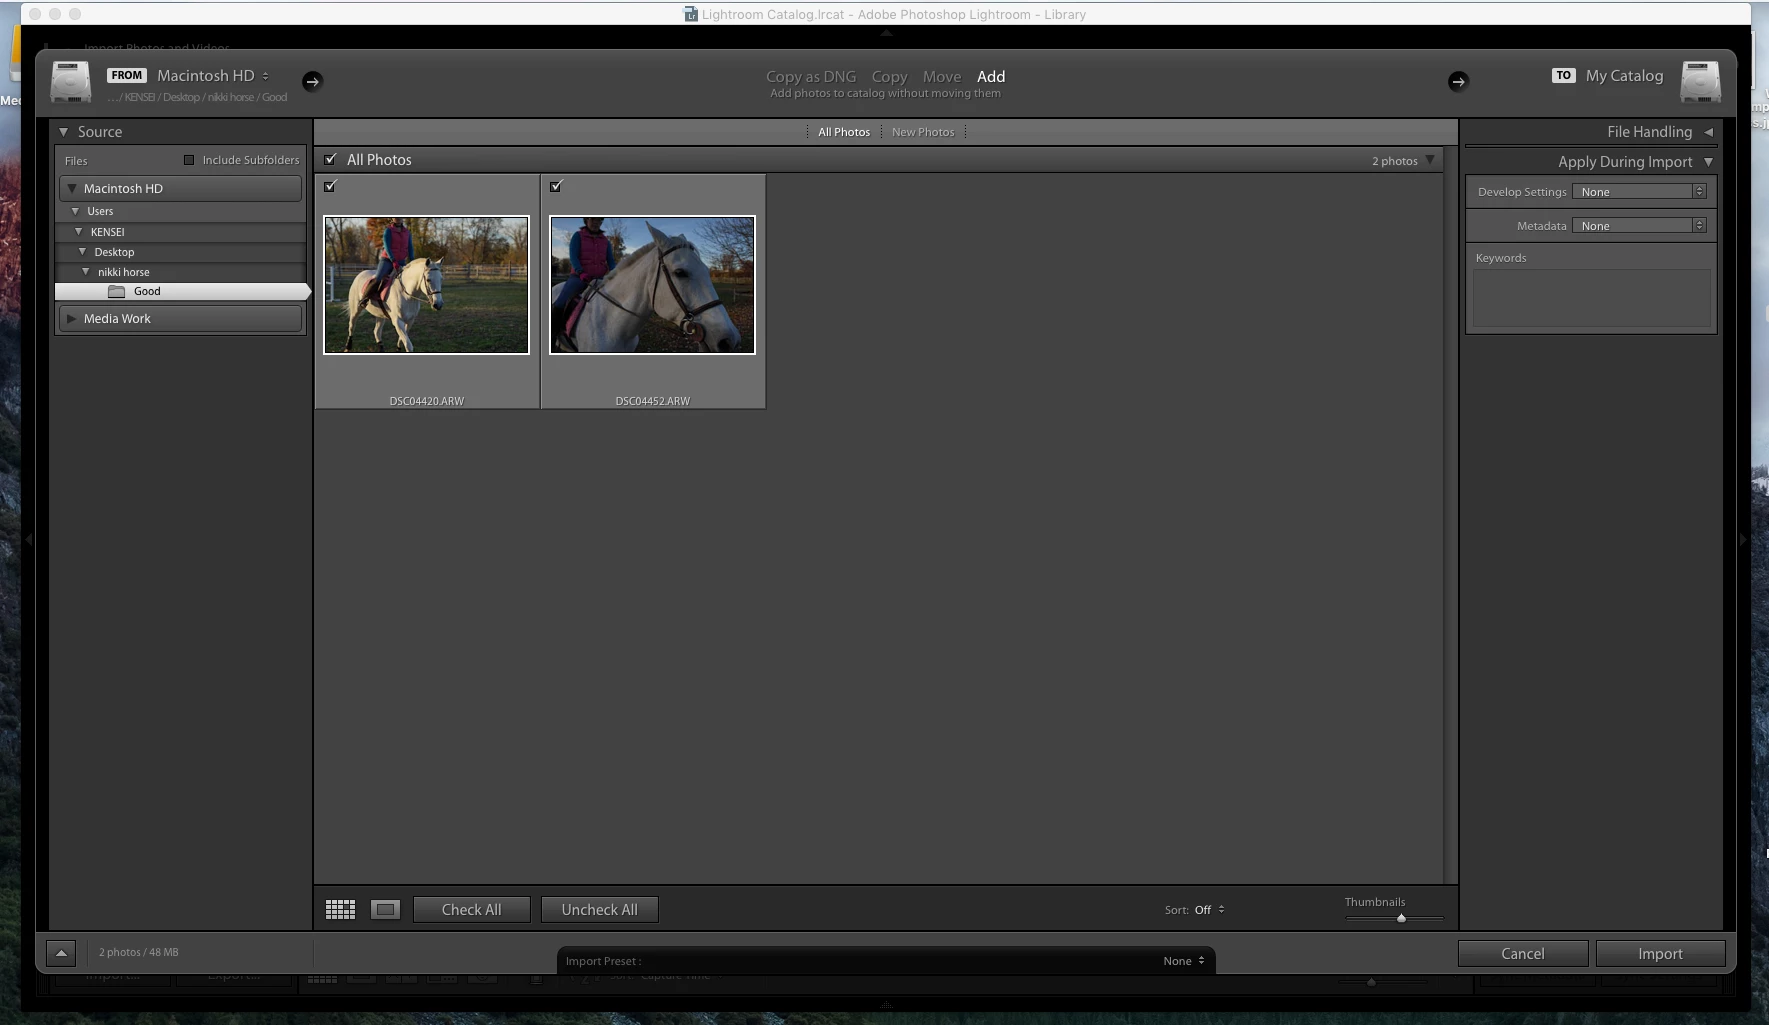Collapse the Source panel

coord(64,132)
